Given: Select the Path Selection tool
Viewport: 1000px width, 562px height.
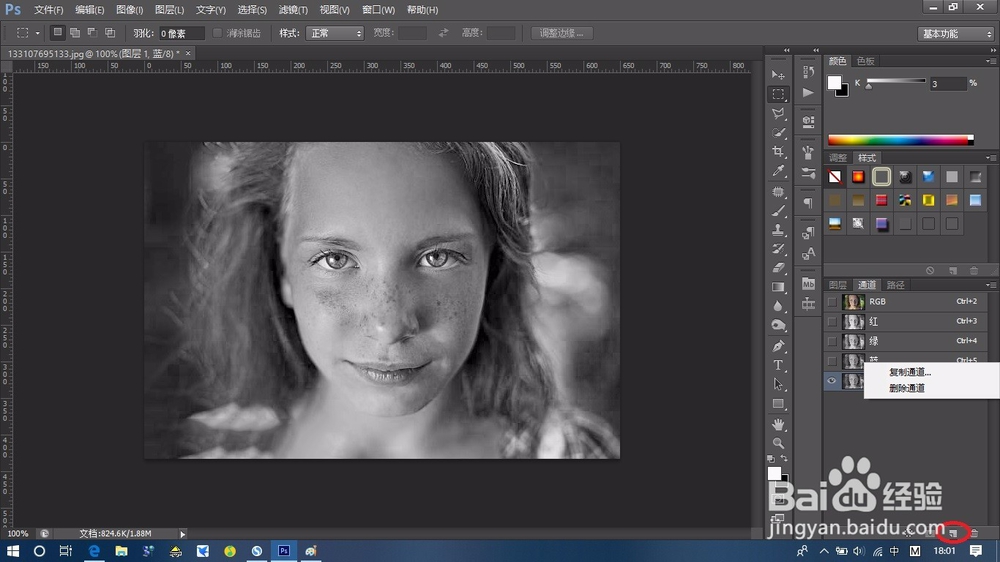Looking at the screenshot, I should (778, 385).
